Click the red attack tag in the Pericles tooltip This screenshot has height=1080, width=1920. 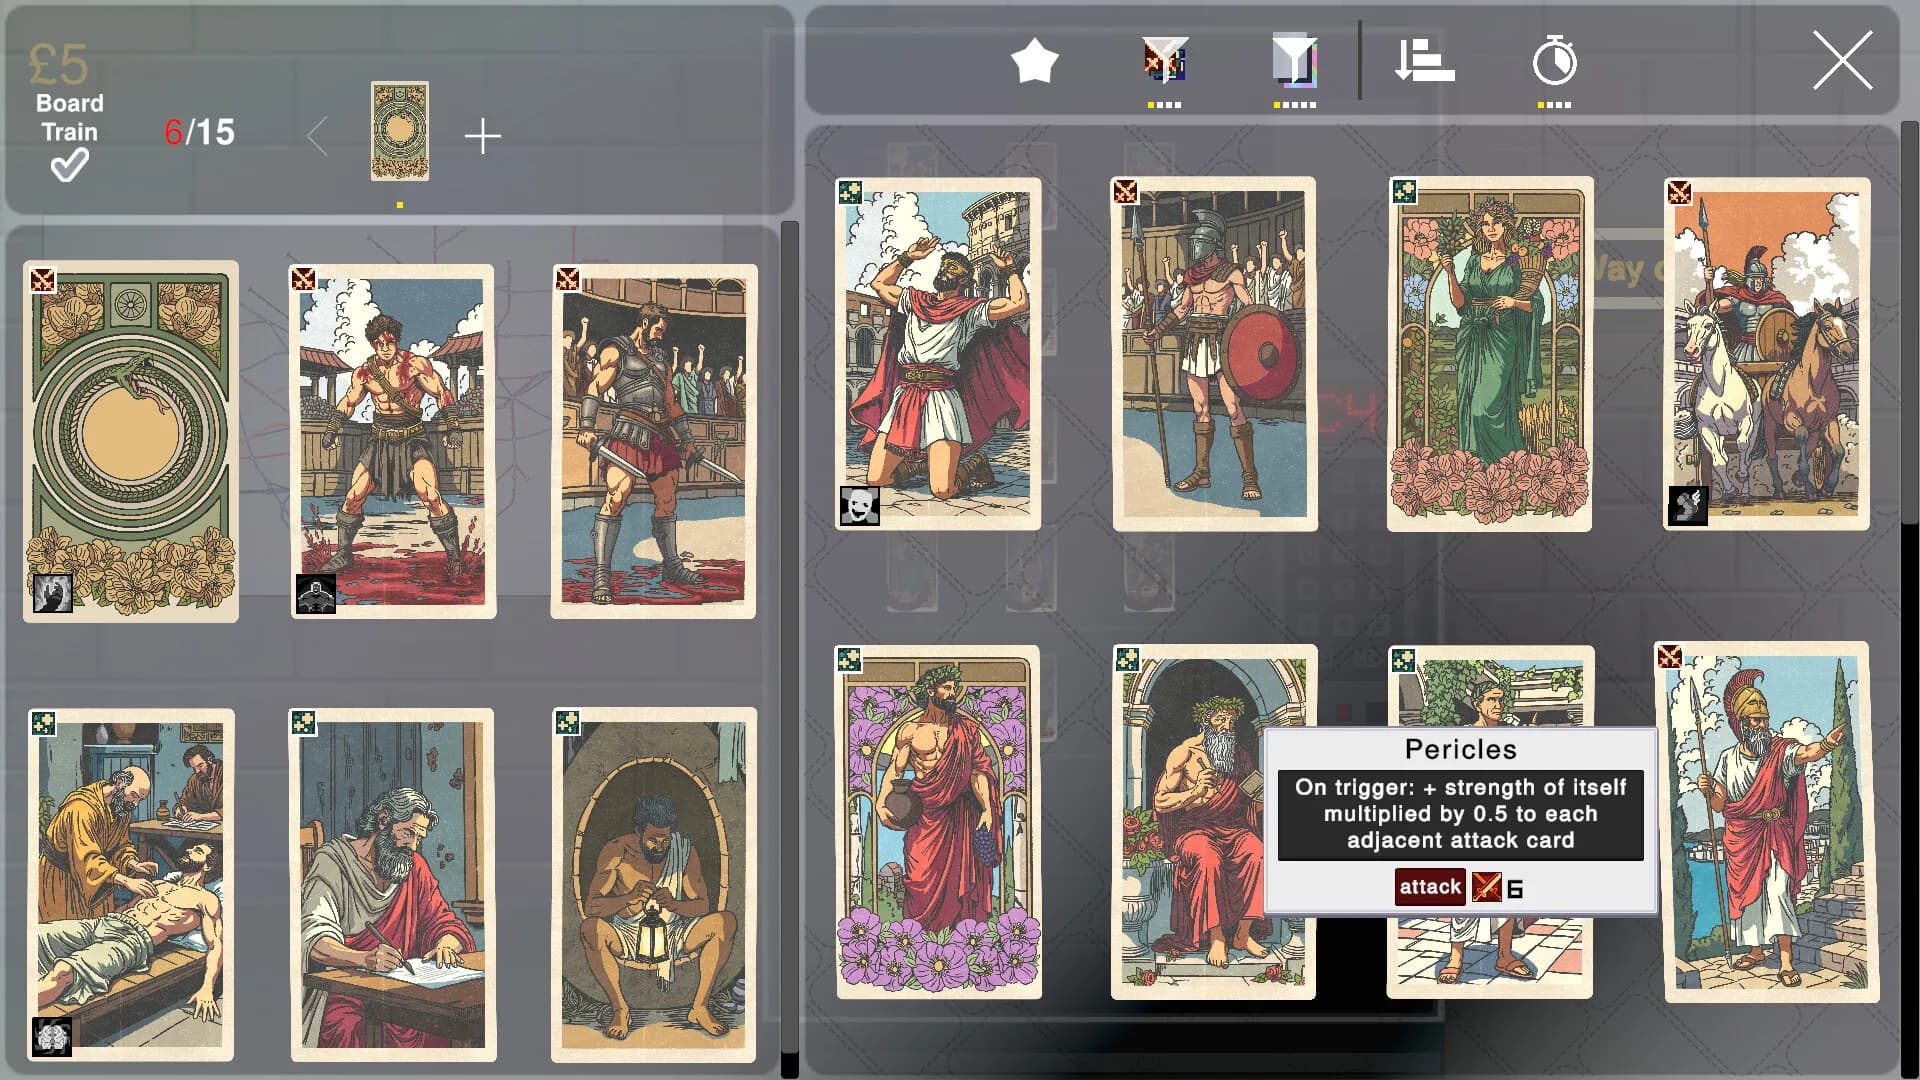coord(1430,887)
